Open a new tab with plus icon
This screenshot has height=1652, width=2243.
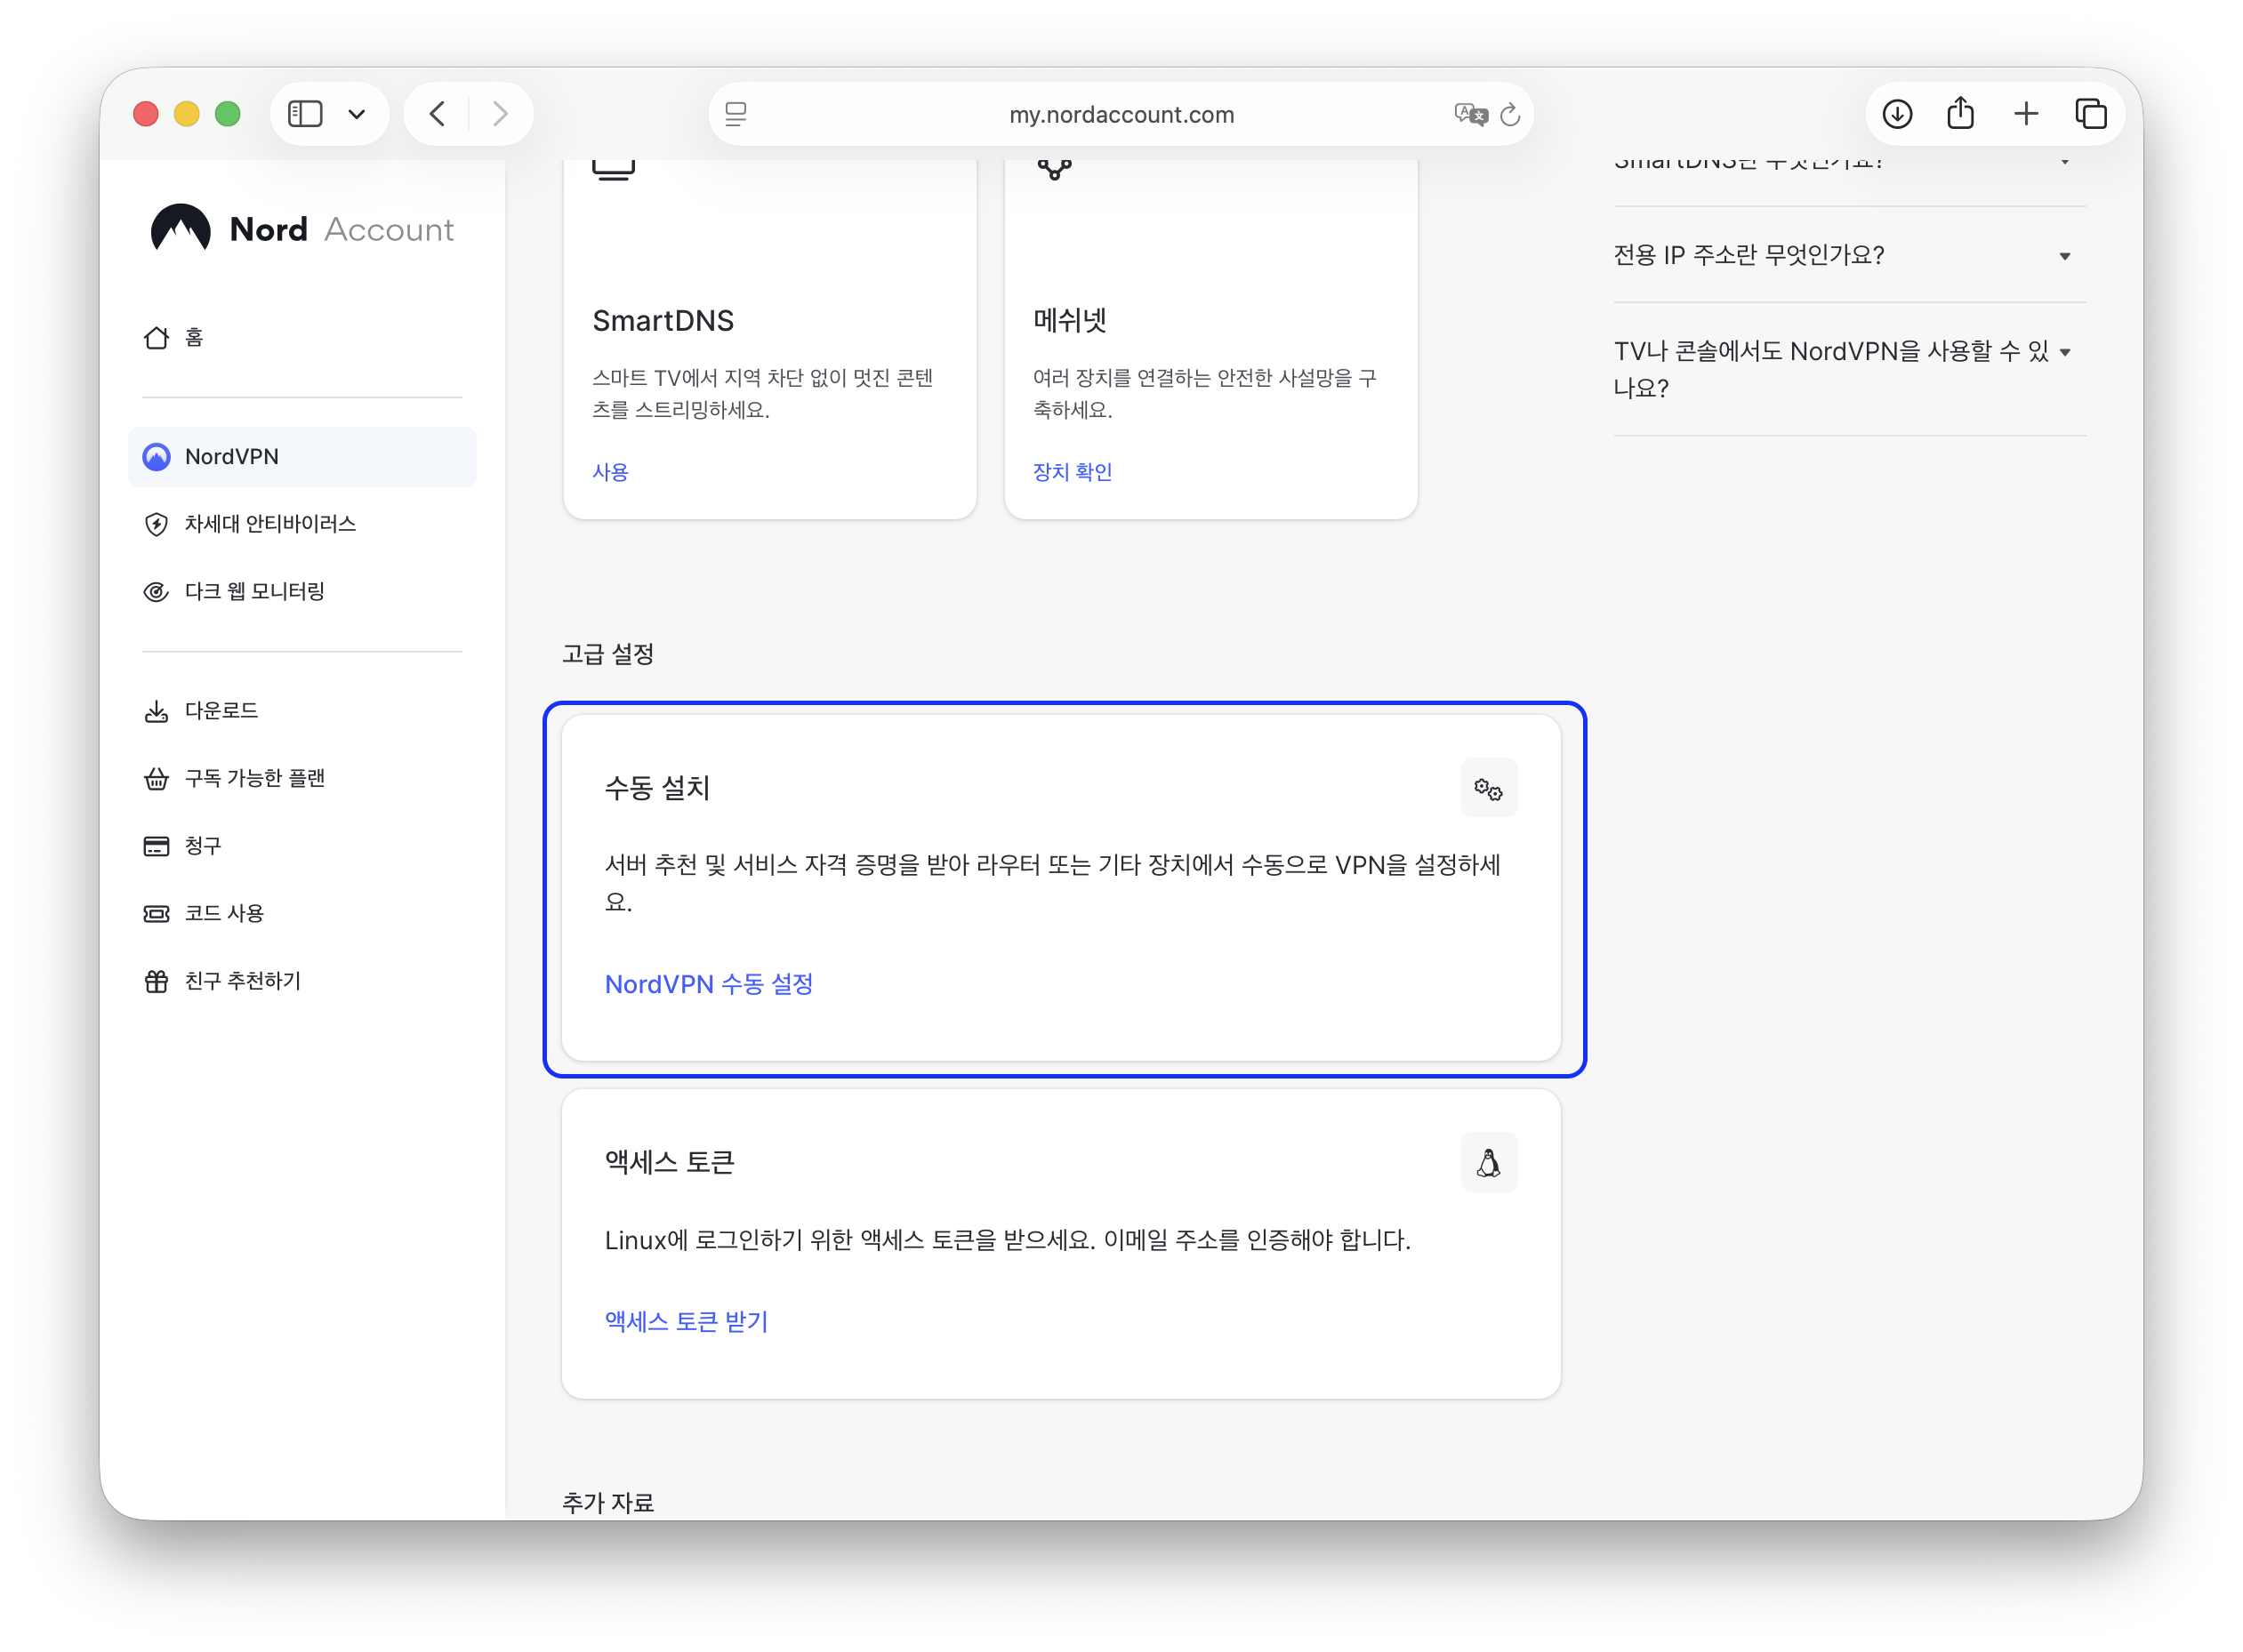(2026, 114)
